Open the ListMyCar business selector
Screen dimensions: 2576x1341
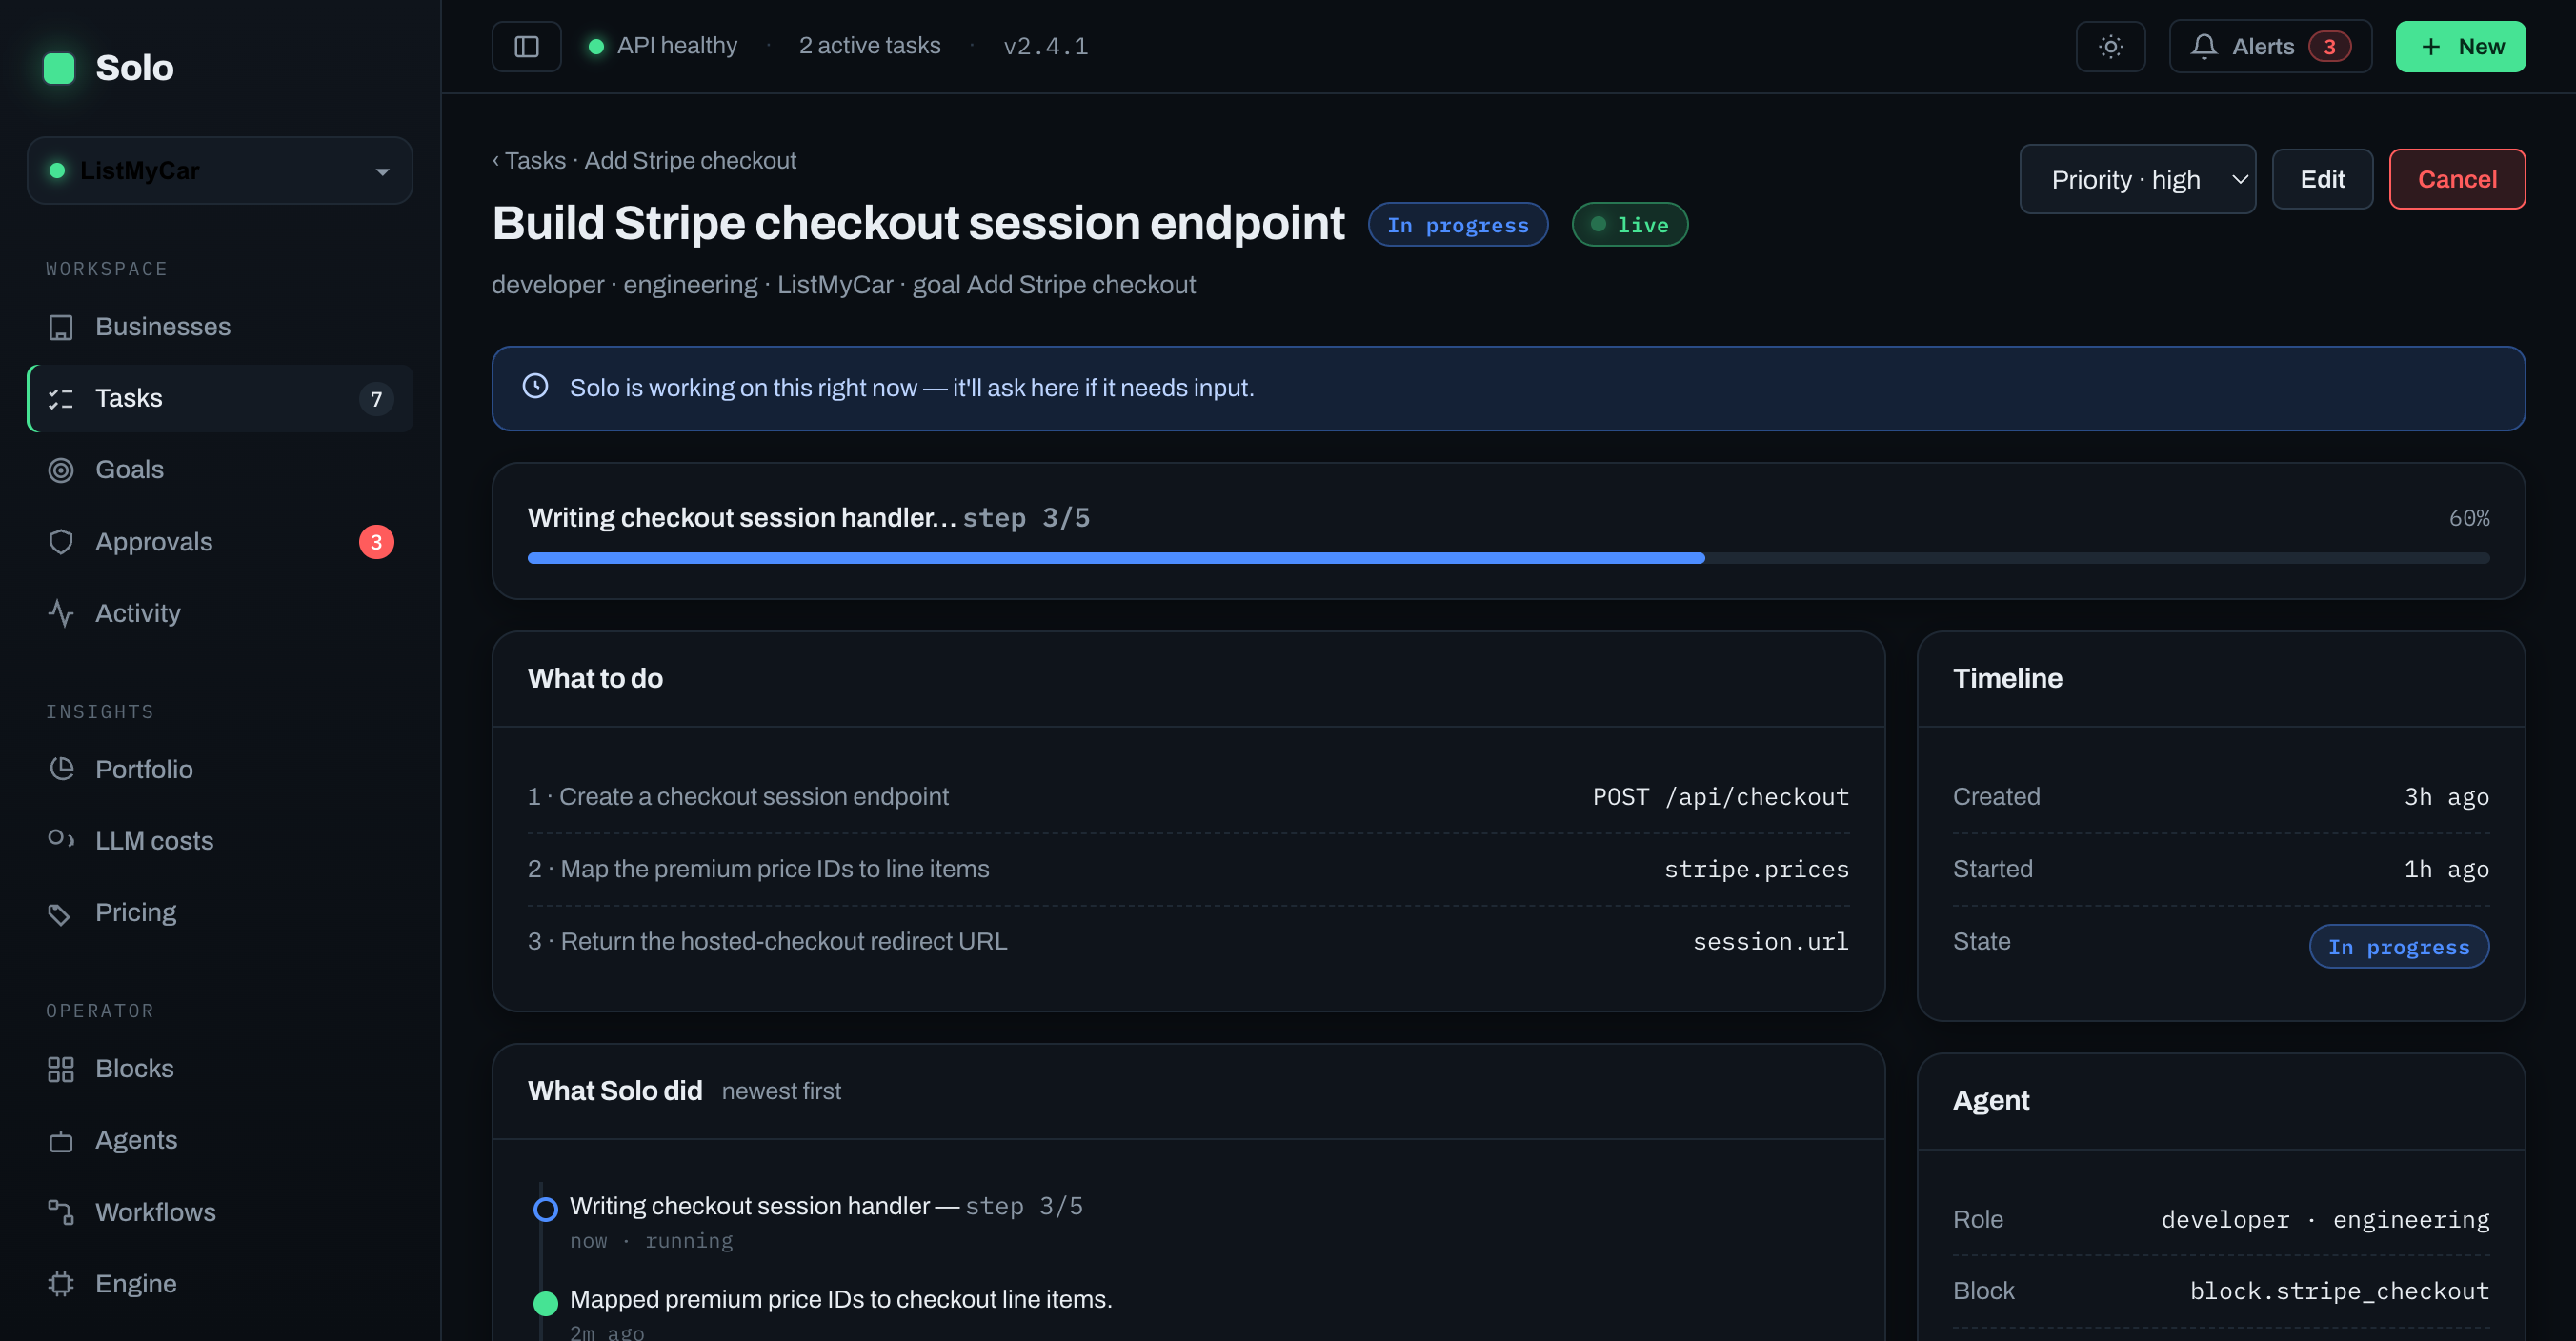pos(219,171)
